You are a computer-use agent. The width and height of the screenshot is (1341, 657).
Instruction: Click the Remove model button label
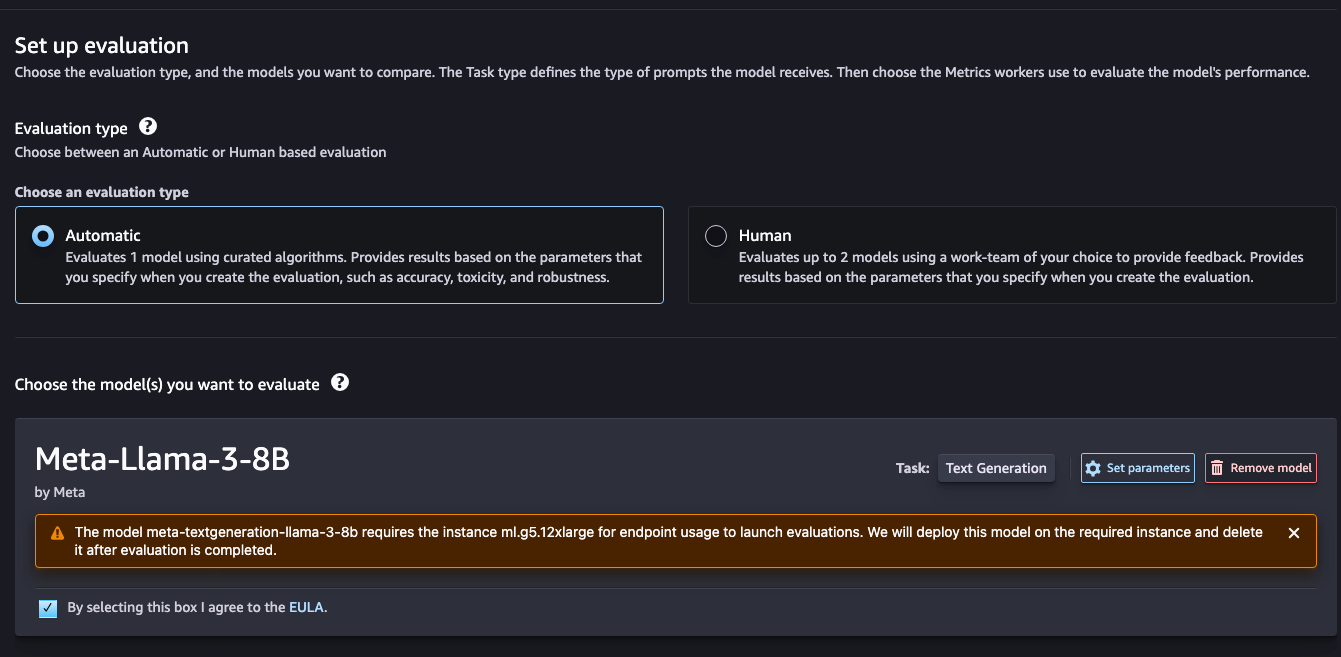(1270, 468)
